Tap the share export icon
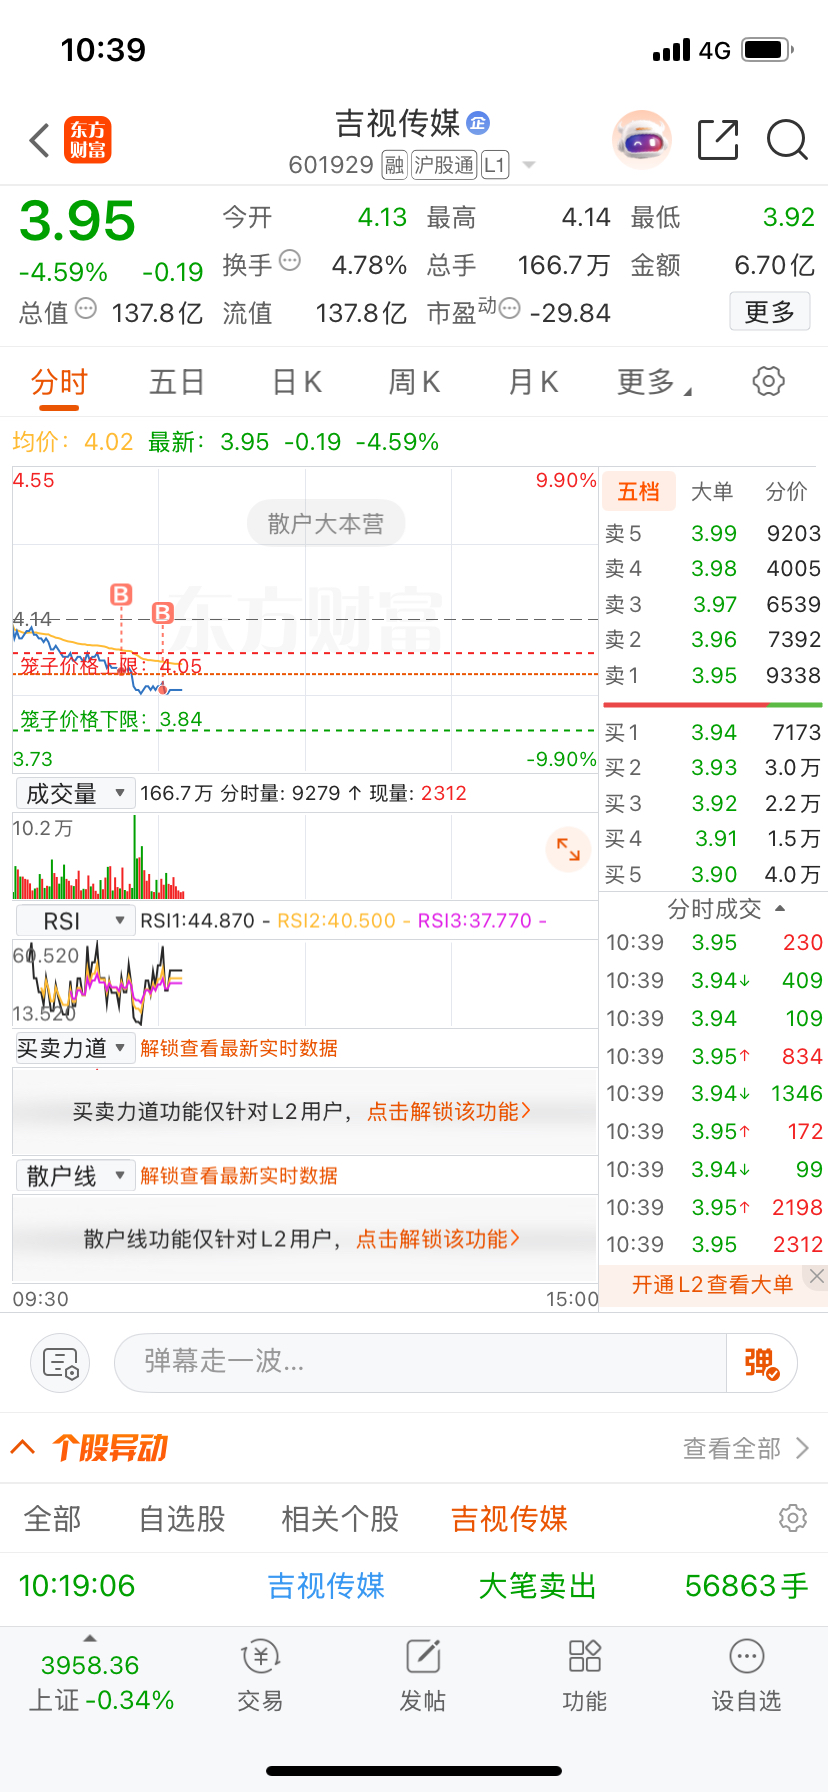This screenshot has width=828, height=1792. [x=718, y=140]
